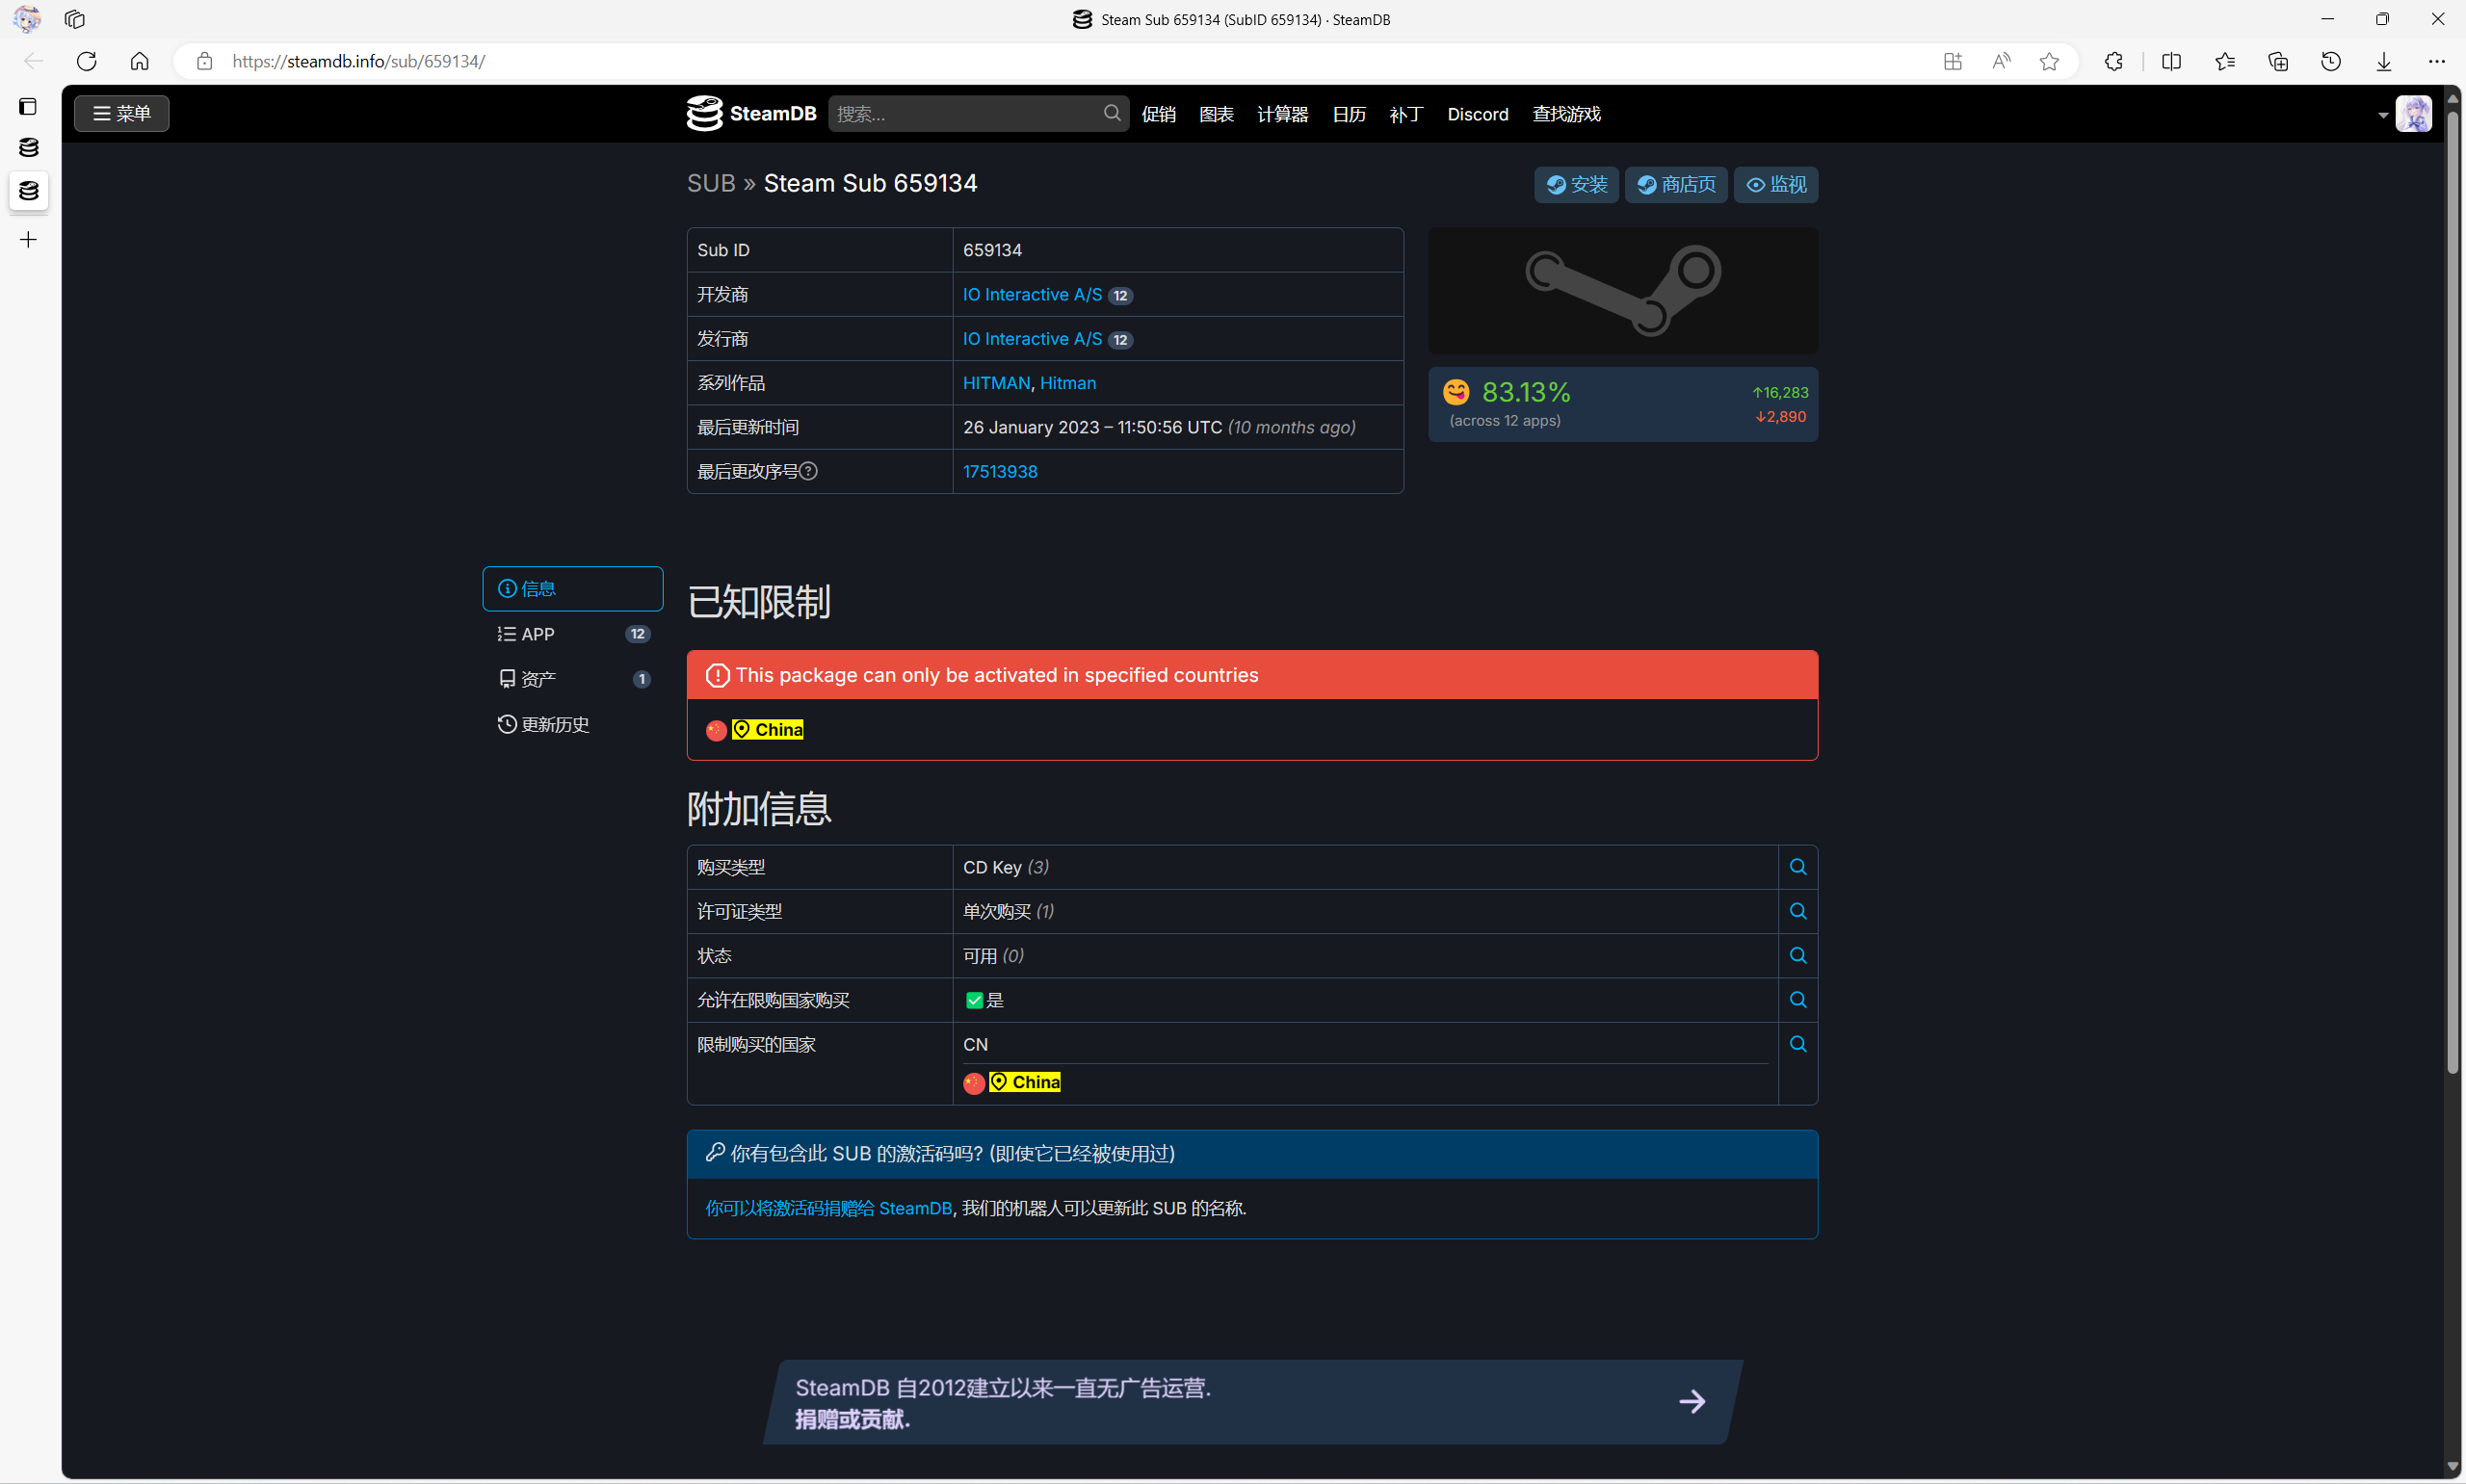The image size is (2466, 1484).
Task: Open the HITMAN franchise link
Action: (996, 383)
